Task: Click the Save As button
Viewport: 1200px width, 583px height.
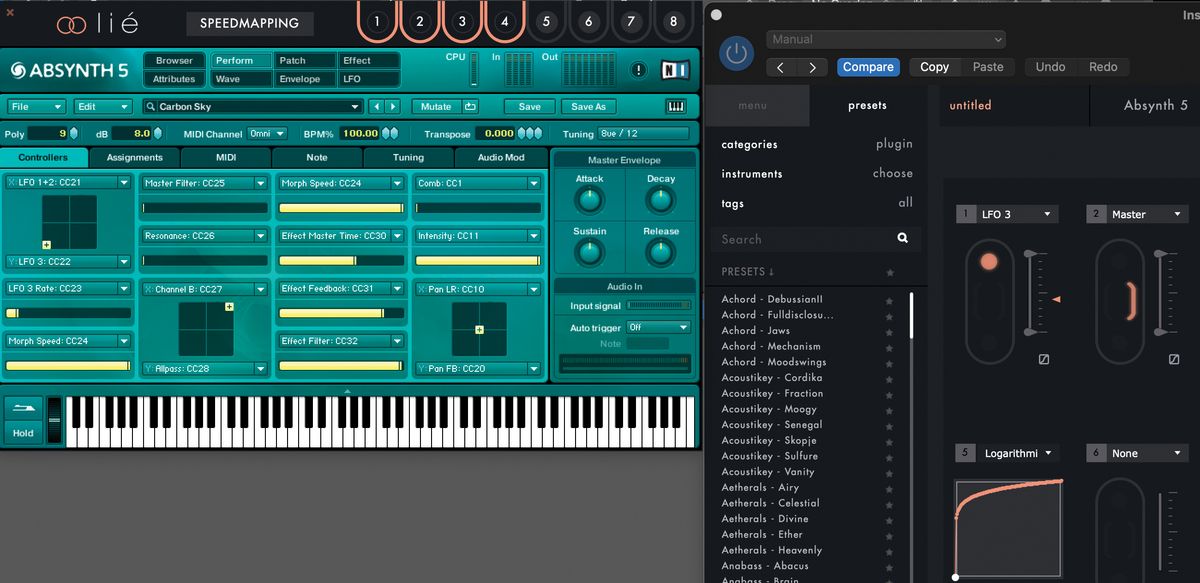Action: pos(588,107)
